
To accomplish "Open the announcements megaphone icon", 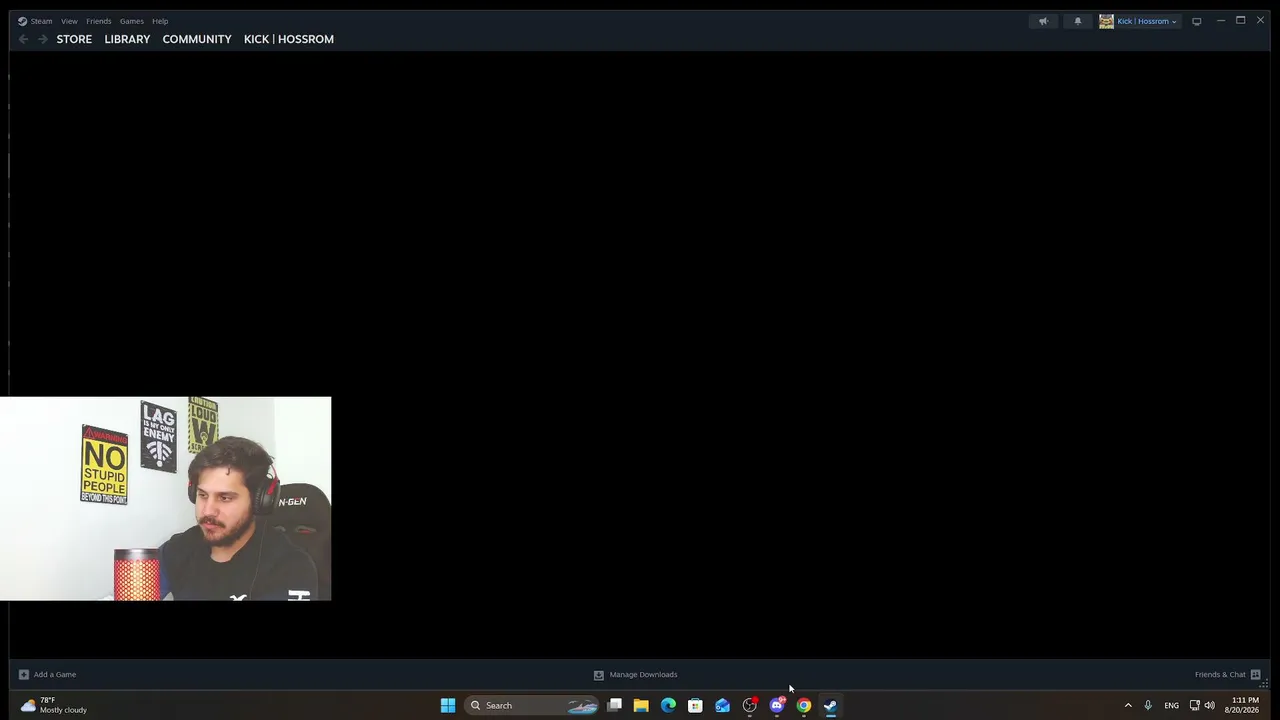I will click(1043, 21).
